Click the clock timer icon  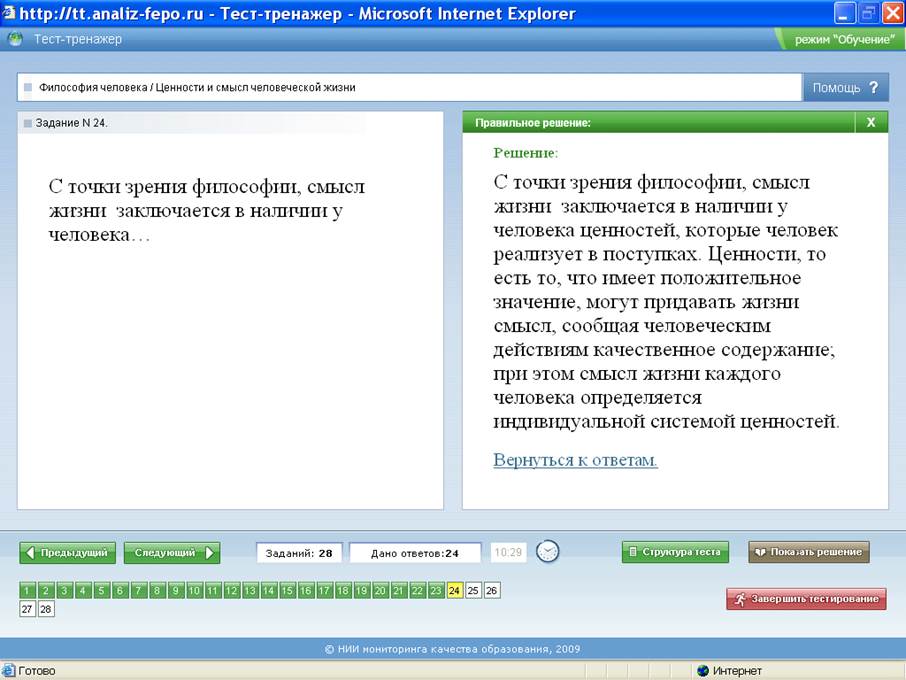[x=547, y=551]
